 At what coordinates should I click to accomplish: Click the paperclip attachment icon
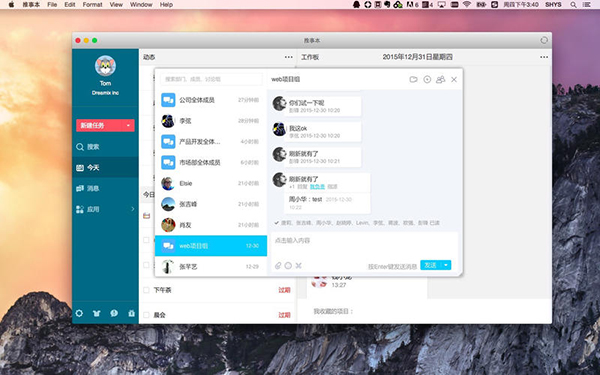[278, 266]
